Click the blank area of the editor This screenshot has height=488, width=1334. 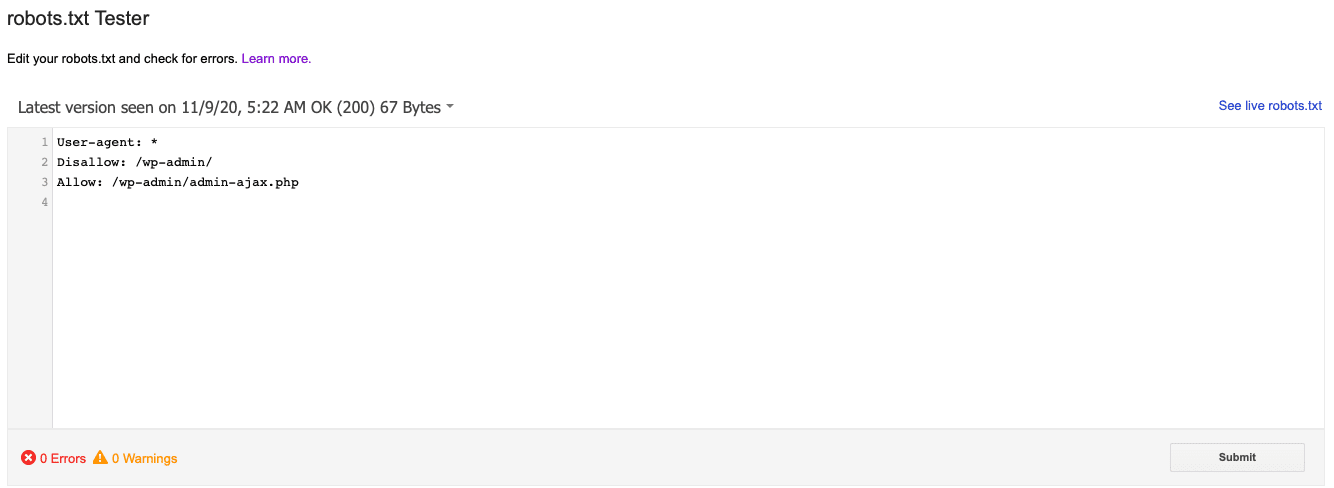[688, 320]
